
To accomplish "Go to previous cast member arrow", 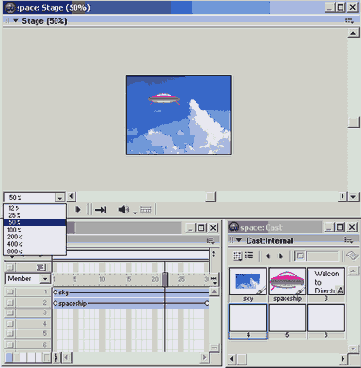I will point(268,256).
